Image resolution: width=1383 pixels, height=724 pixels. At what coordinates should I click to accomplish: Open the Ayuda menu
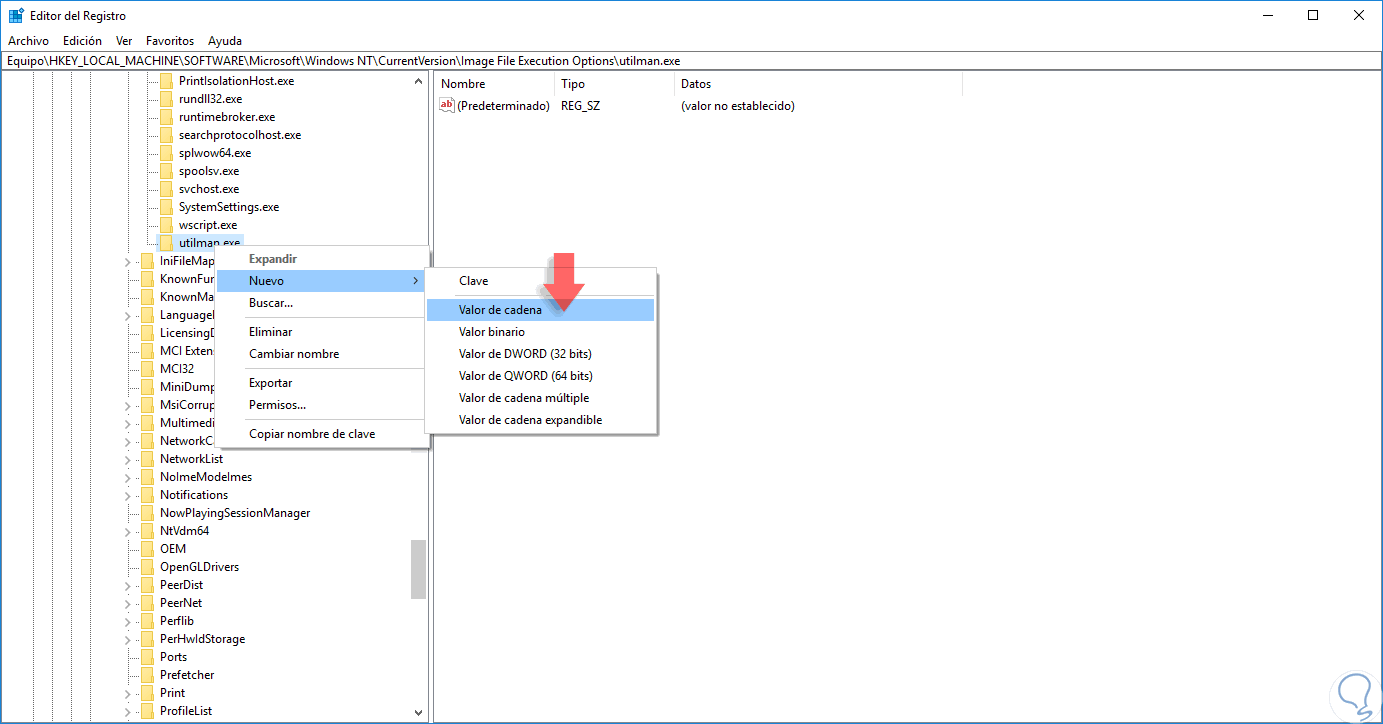click(225, 41)
